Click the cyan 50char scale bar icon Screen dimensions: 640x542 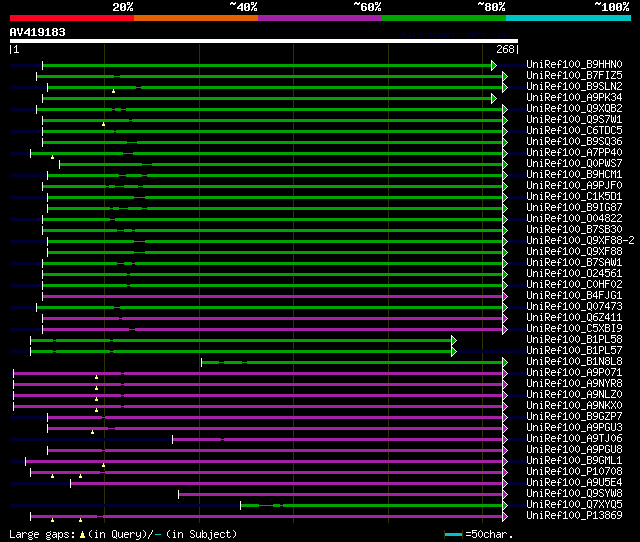point(453,535)
